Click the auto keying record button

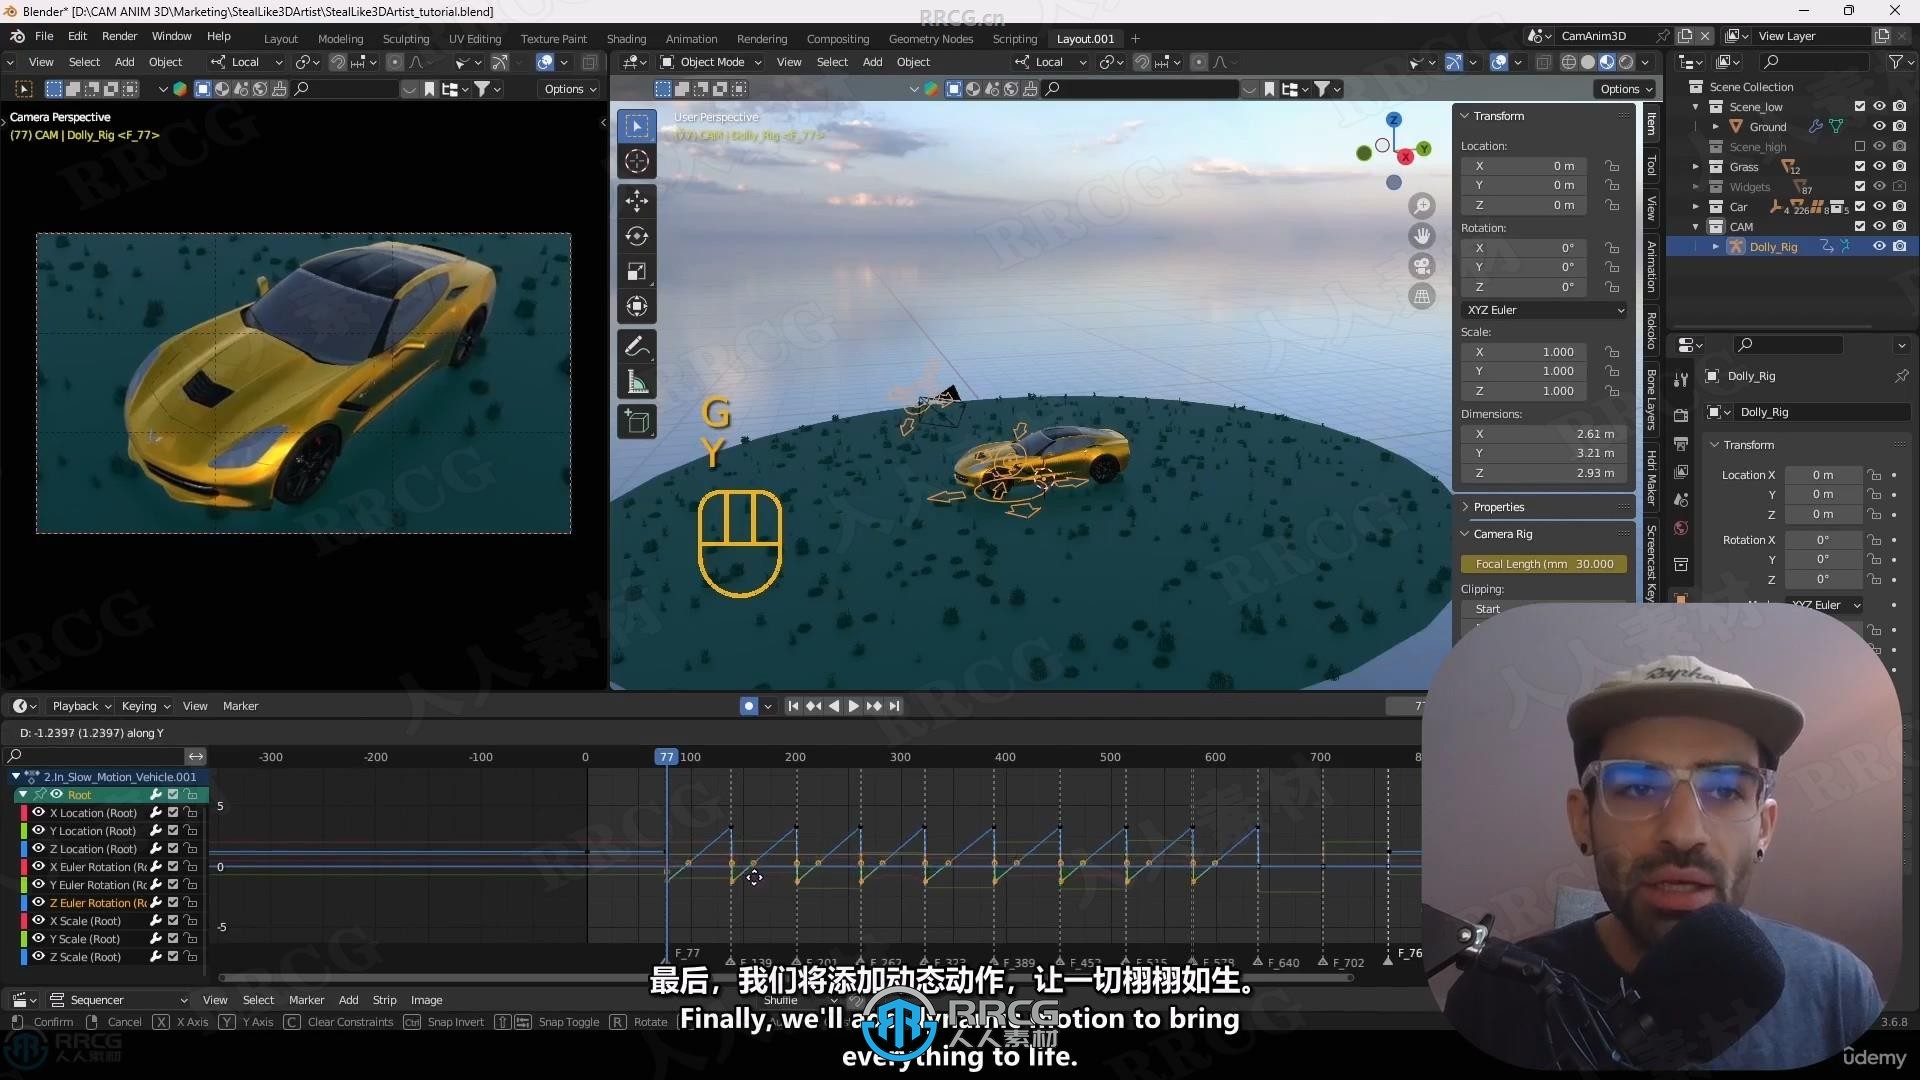(749, 706)
